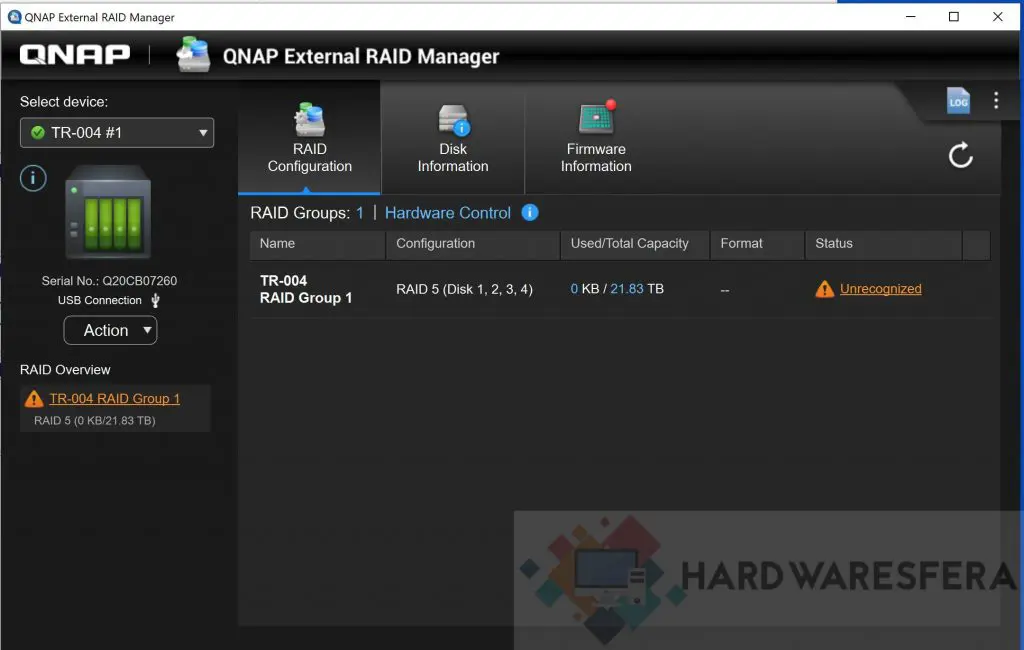Click the RAID 5 (0 KB/21.83 TB) summary text
The width and height of the screenshot is (1024, 650).
pyautogui.click(x=95, y=421)
